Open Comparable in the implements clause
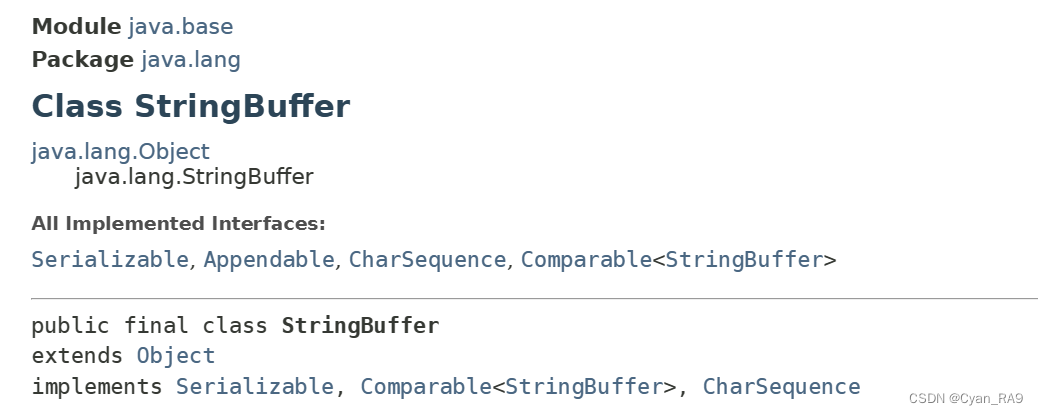Image resolution: width=1038 pixels, height=415 pixels. coord(426,387)
